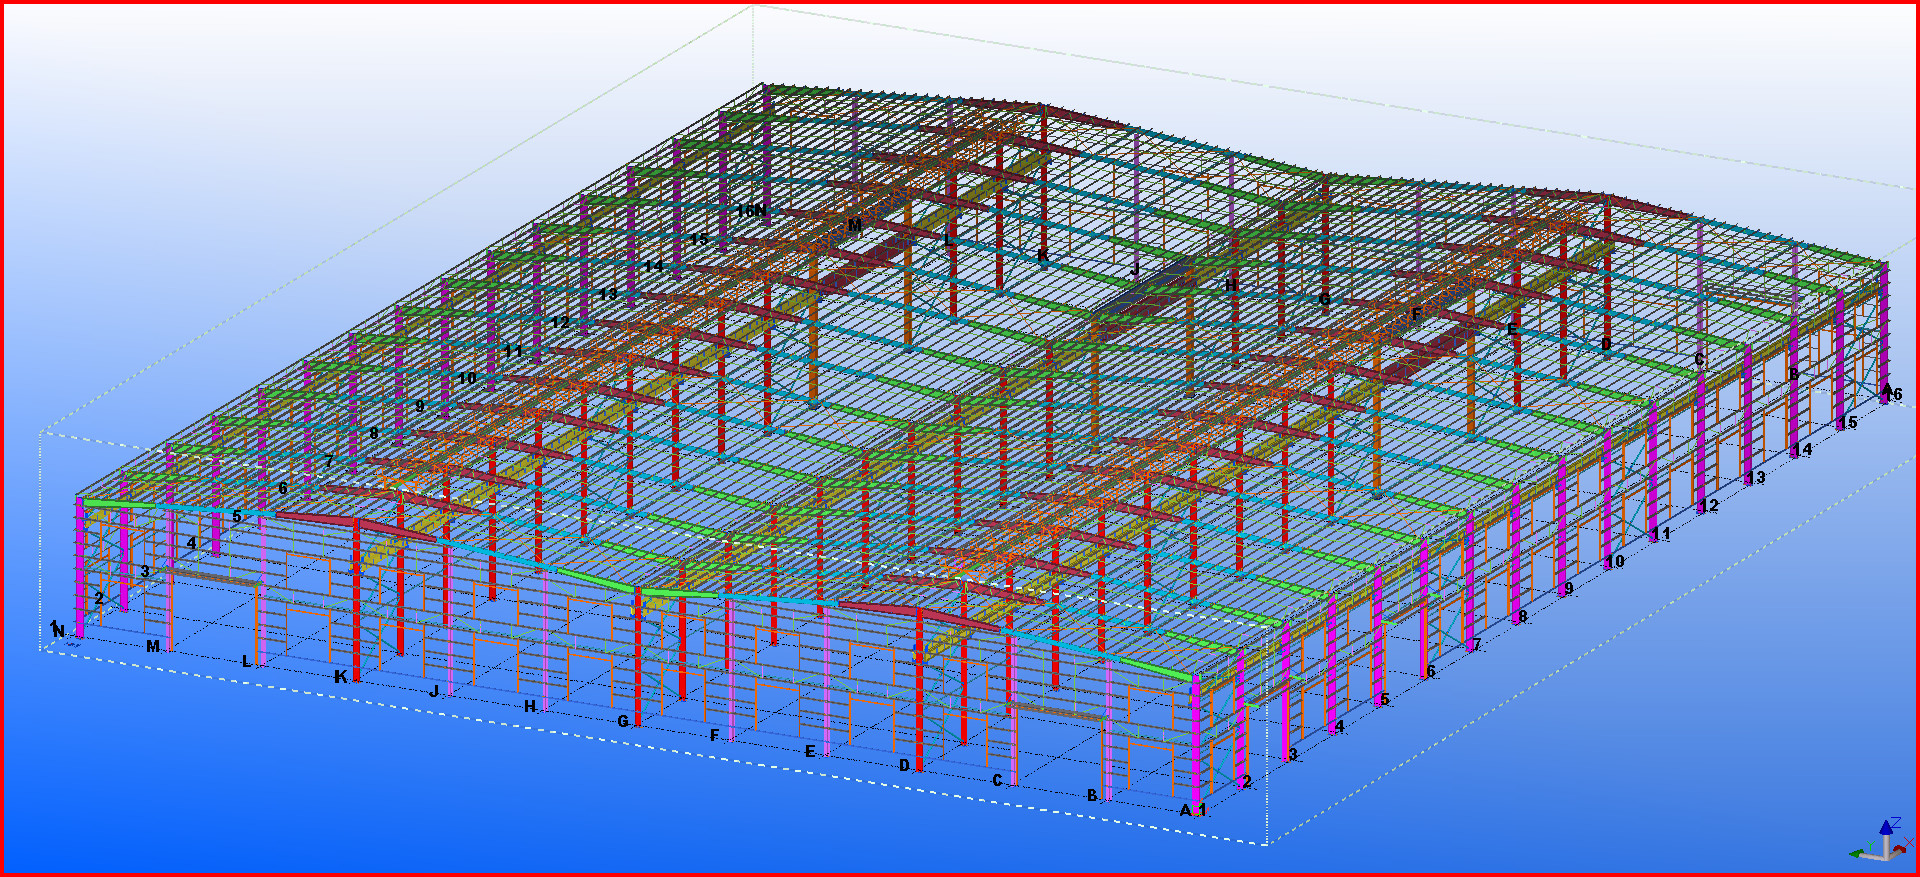
Task: Click grid label H on the rear roof
Action: point(1230,285)
